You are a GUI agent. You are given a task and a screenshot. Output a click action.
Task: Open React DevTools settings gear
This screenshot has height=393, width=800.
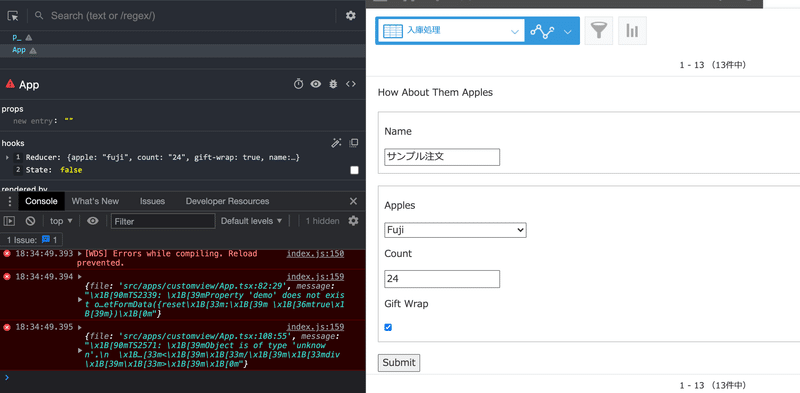pyautogui.click(x=351, y=16)
